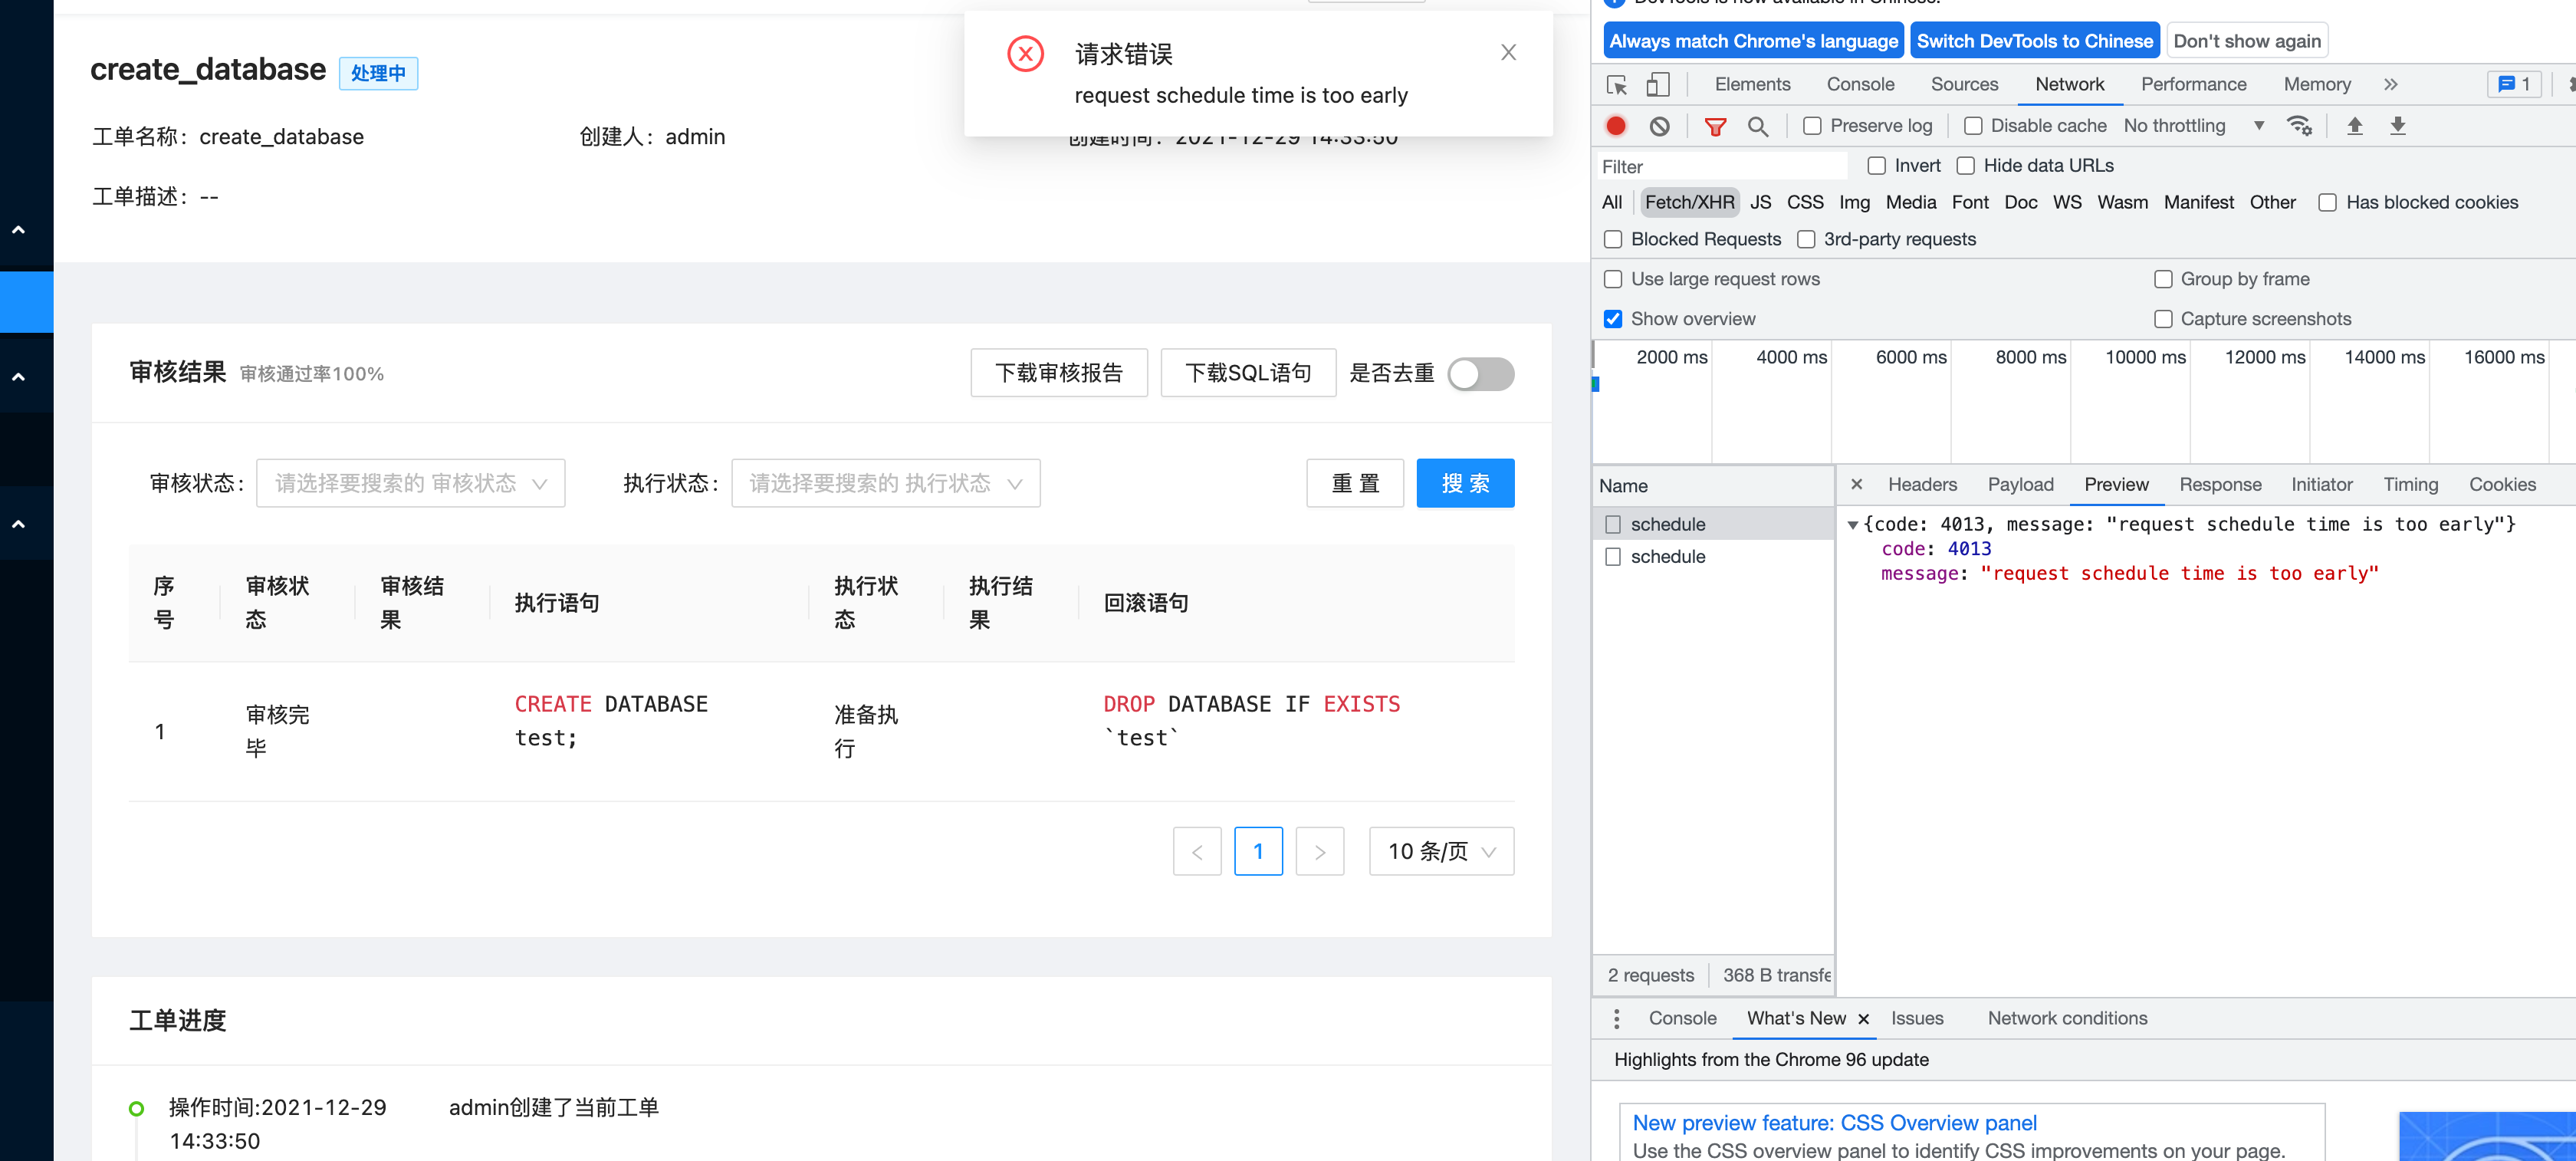Switch to the Response tab
Screen dimensions: 2576x1161
pyautogui.click(x=2220, y=484)
